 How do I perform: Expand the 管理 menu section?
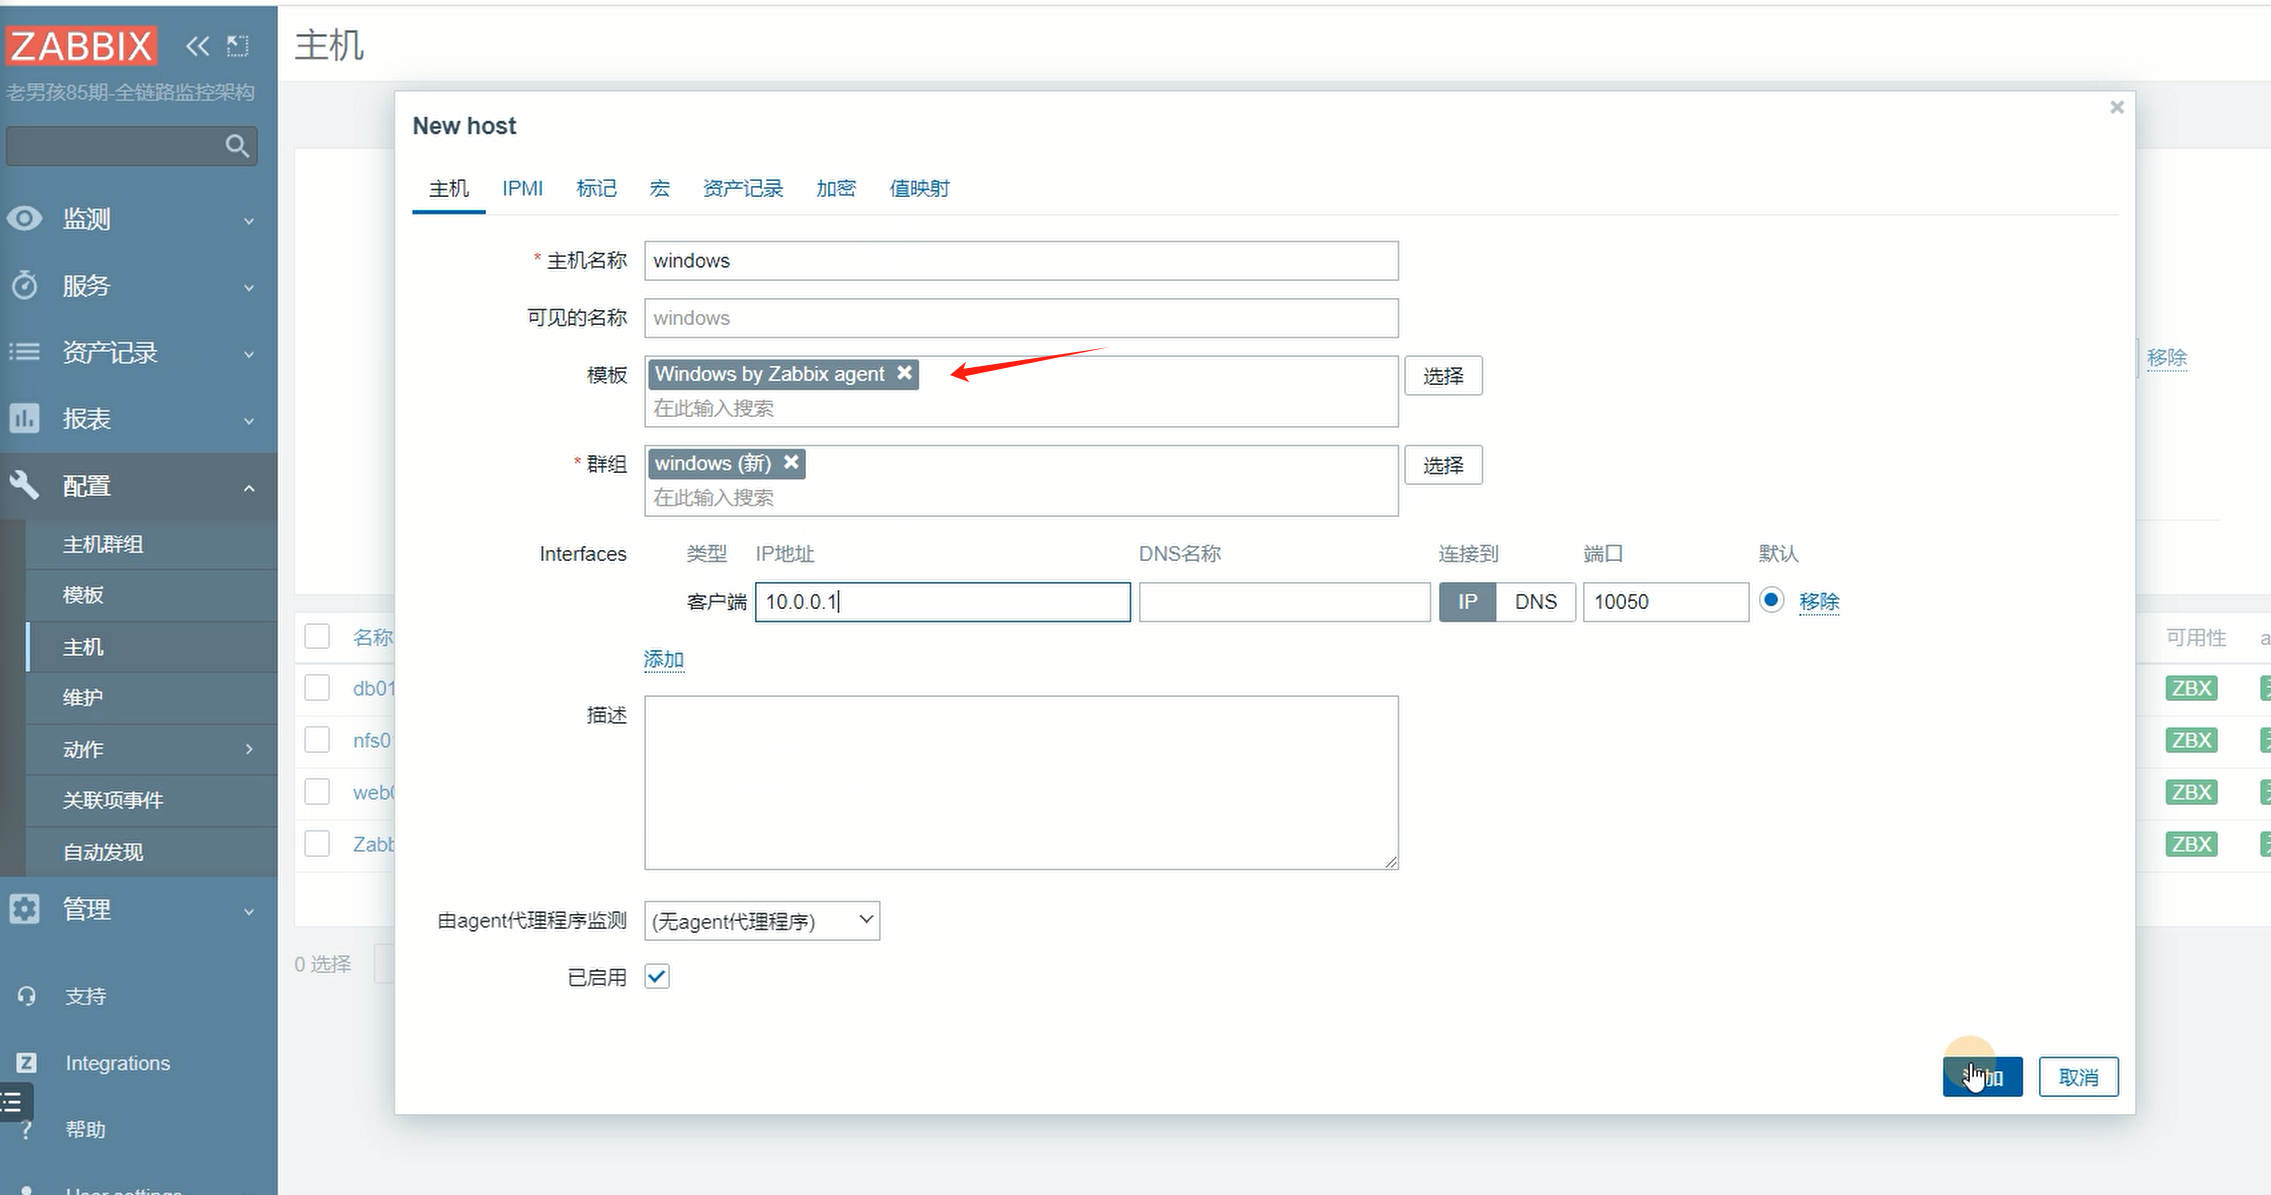click(249, 911)
